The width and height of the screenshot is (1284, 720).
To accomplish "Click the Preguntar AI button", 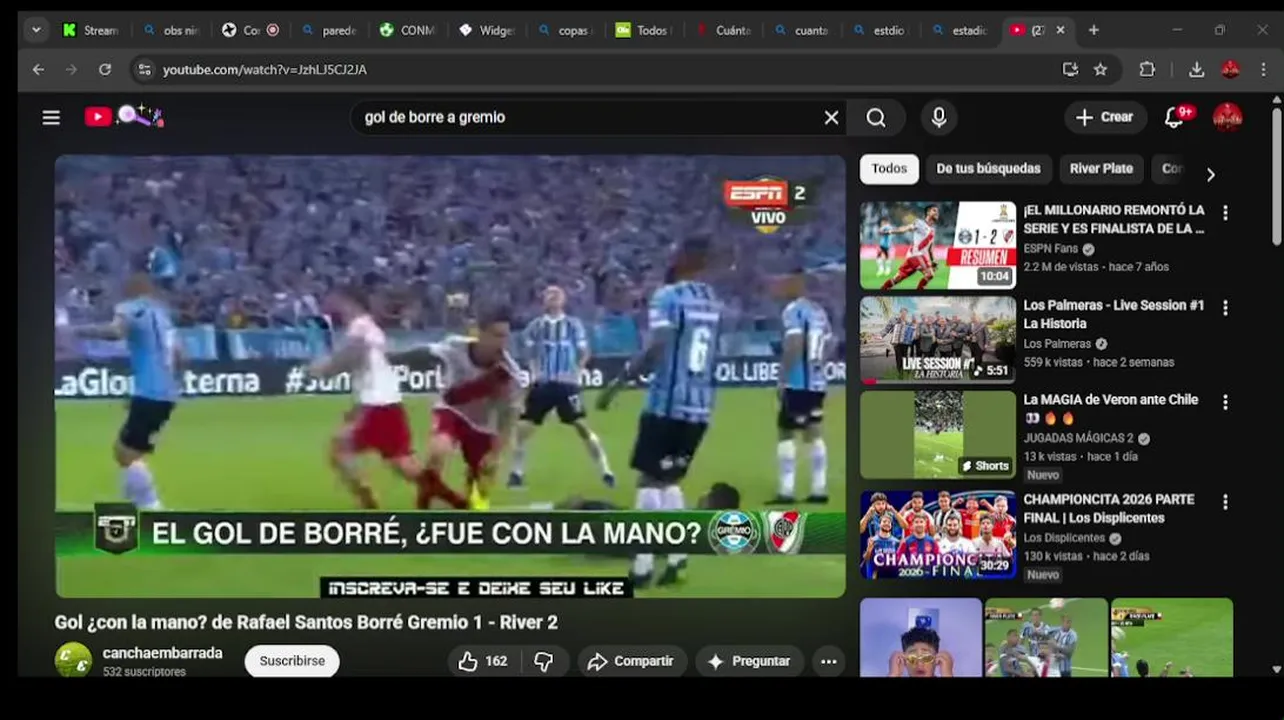I will tap(748, 661).
